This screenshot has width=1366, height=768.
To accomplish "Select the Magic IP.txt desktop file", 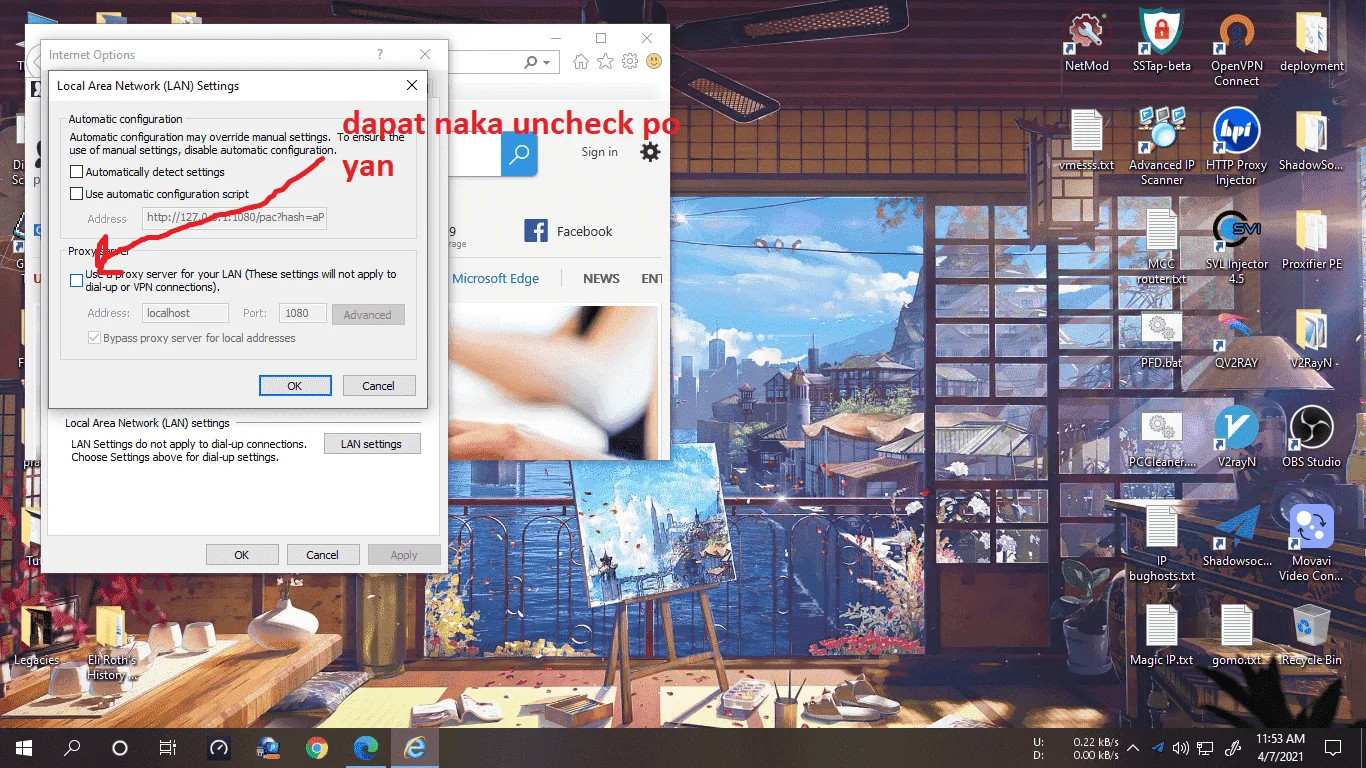I will (x=1161, y=637).
